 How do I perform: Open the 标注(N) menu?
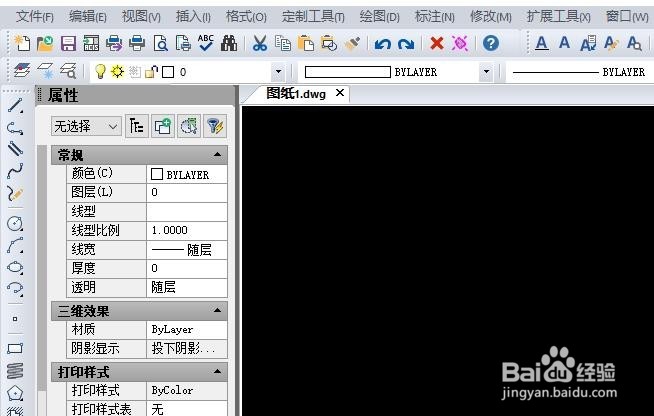pos(435,17)
